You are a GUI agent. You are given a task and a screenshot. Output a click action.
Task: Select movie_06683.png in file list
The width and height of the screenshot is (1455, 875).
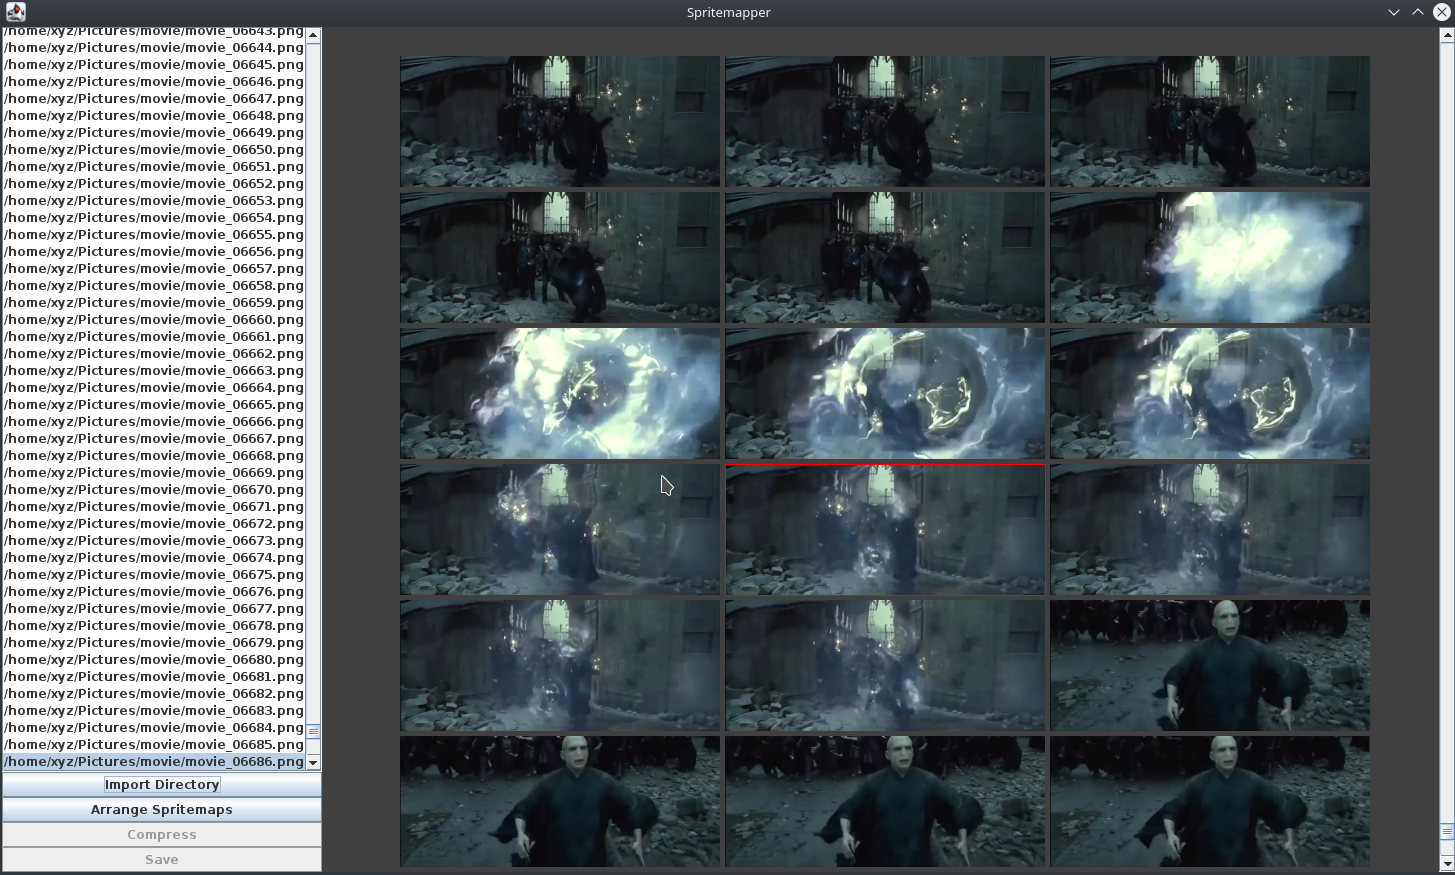154,710
